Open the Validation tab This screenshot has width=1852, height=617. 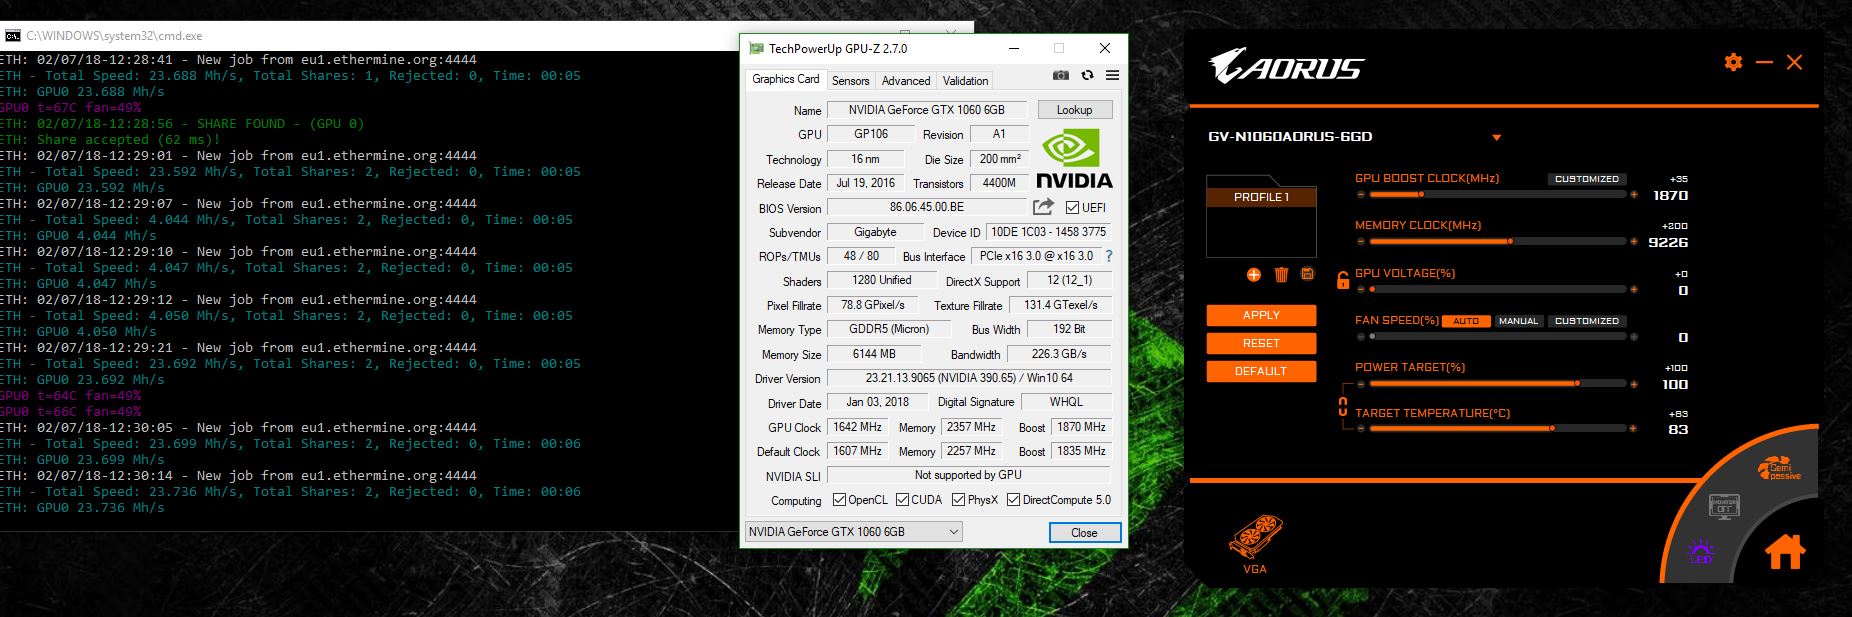click(x=965, y=81)
